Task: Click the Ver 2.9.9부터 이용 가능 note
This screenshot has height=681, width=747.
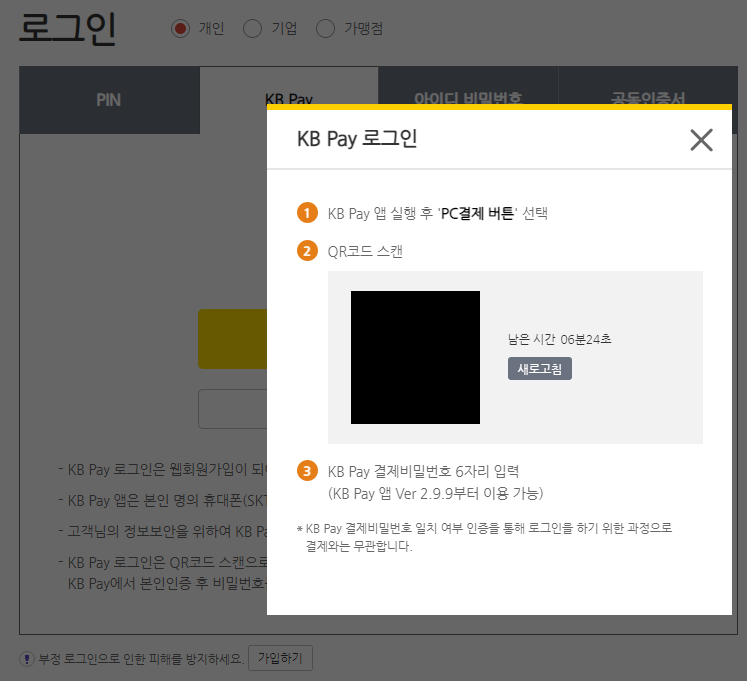Action: (x=435, y=493)
